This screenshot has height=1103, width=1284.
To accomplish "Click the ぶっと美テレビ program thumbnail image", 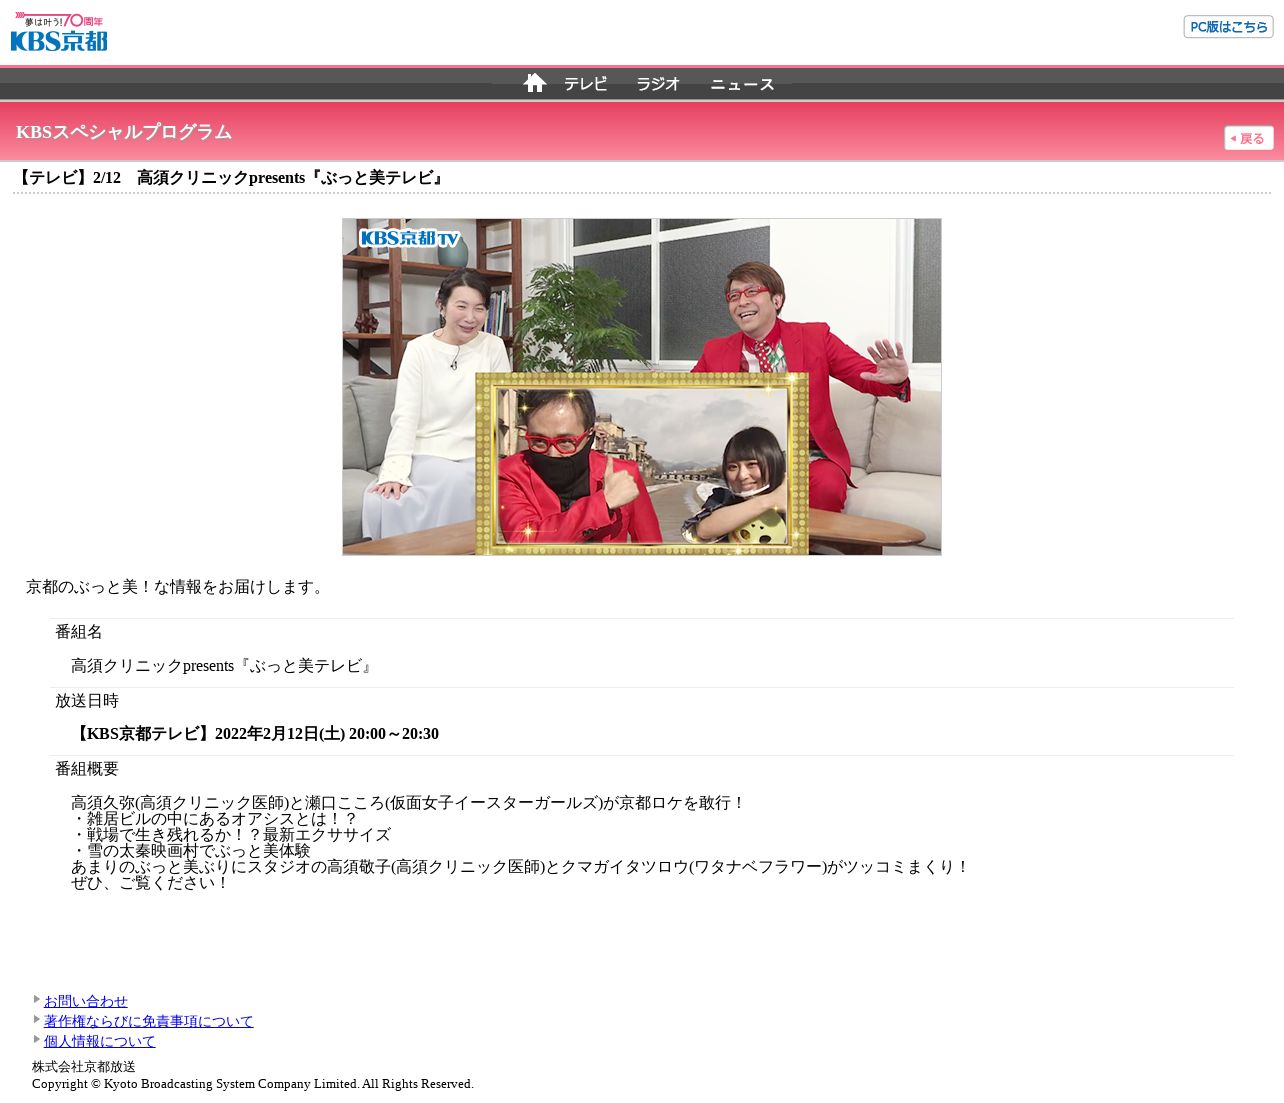I will 642,387.
